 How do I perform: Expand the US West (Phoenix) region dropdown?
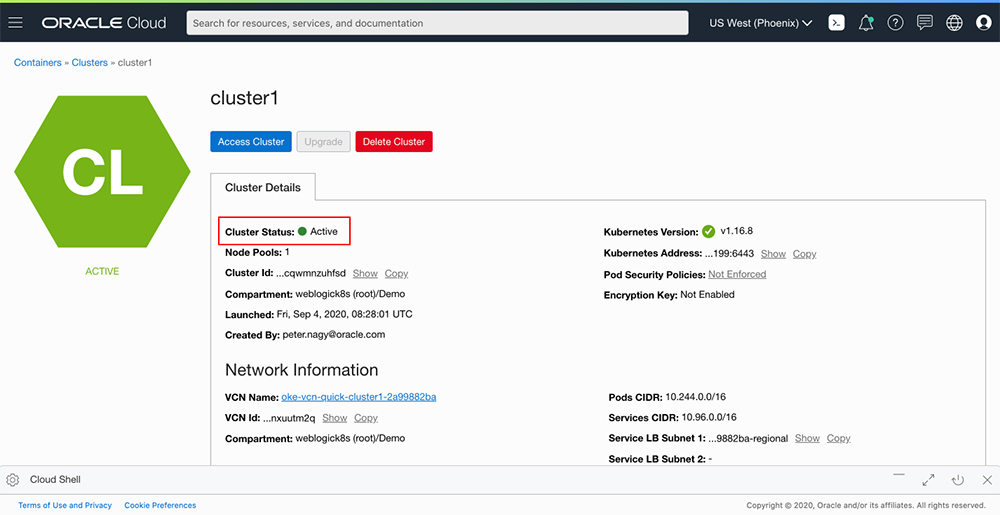(760, 23)
